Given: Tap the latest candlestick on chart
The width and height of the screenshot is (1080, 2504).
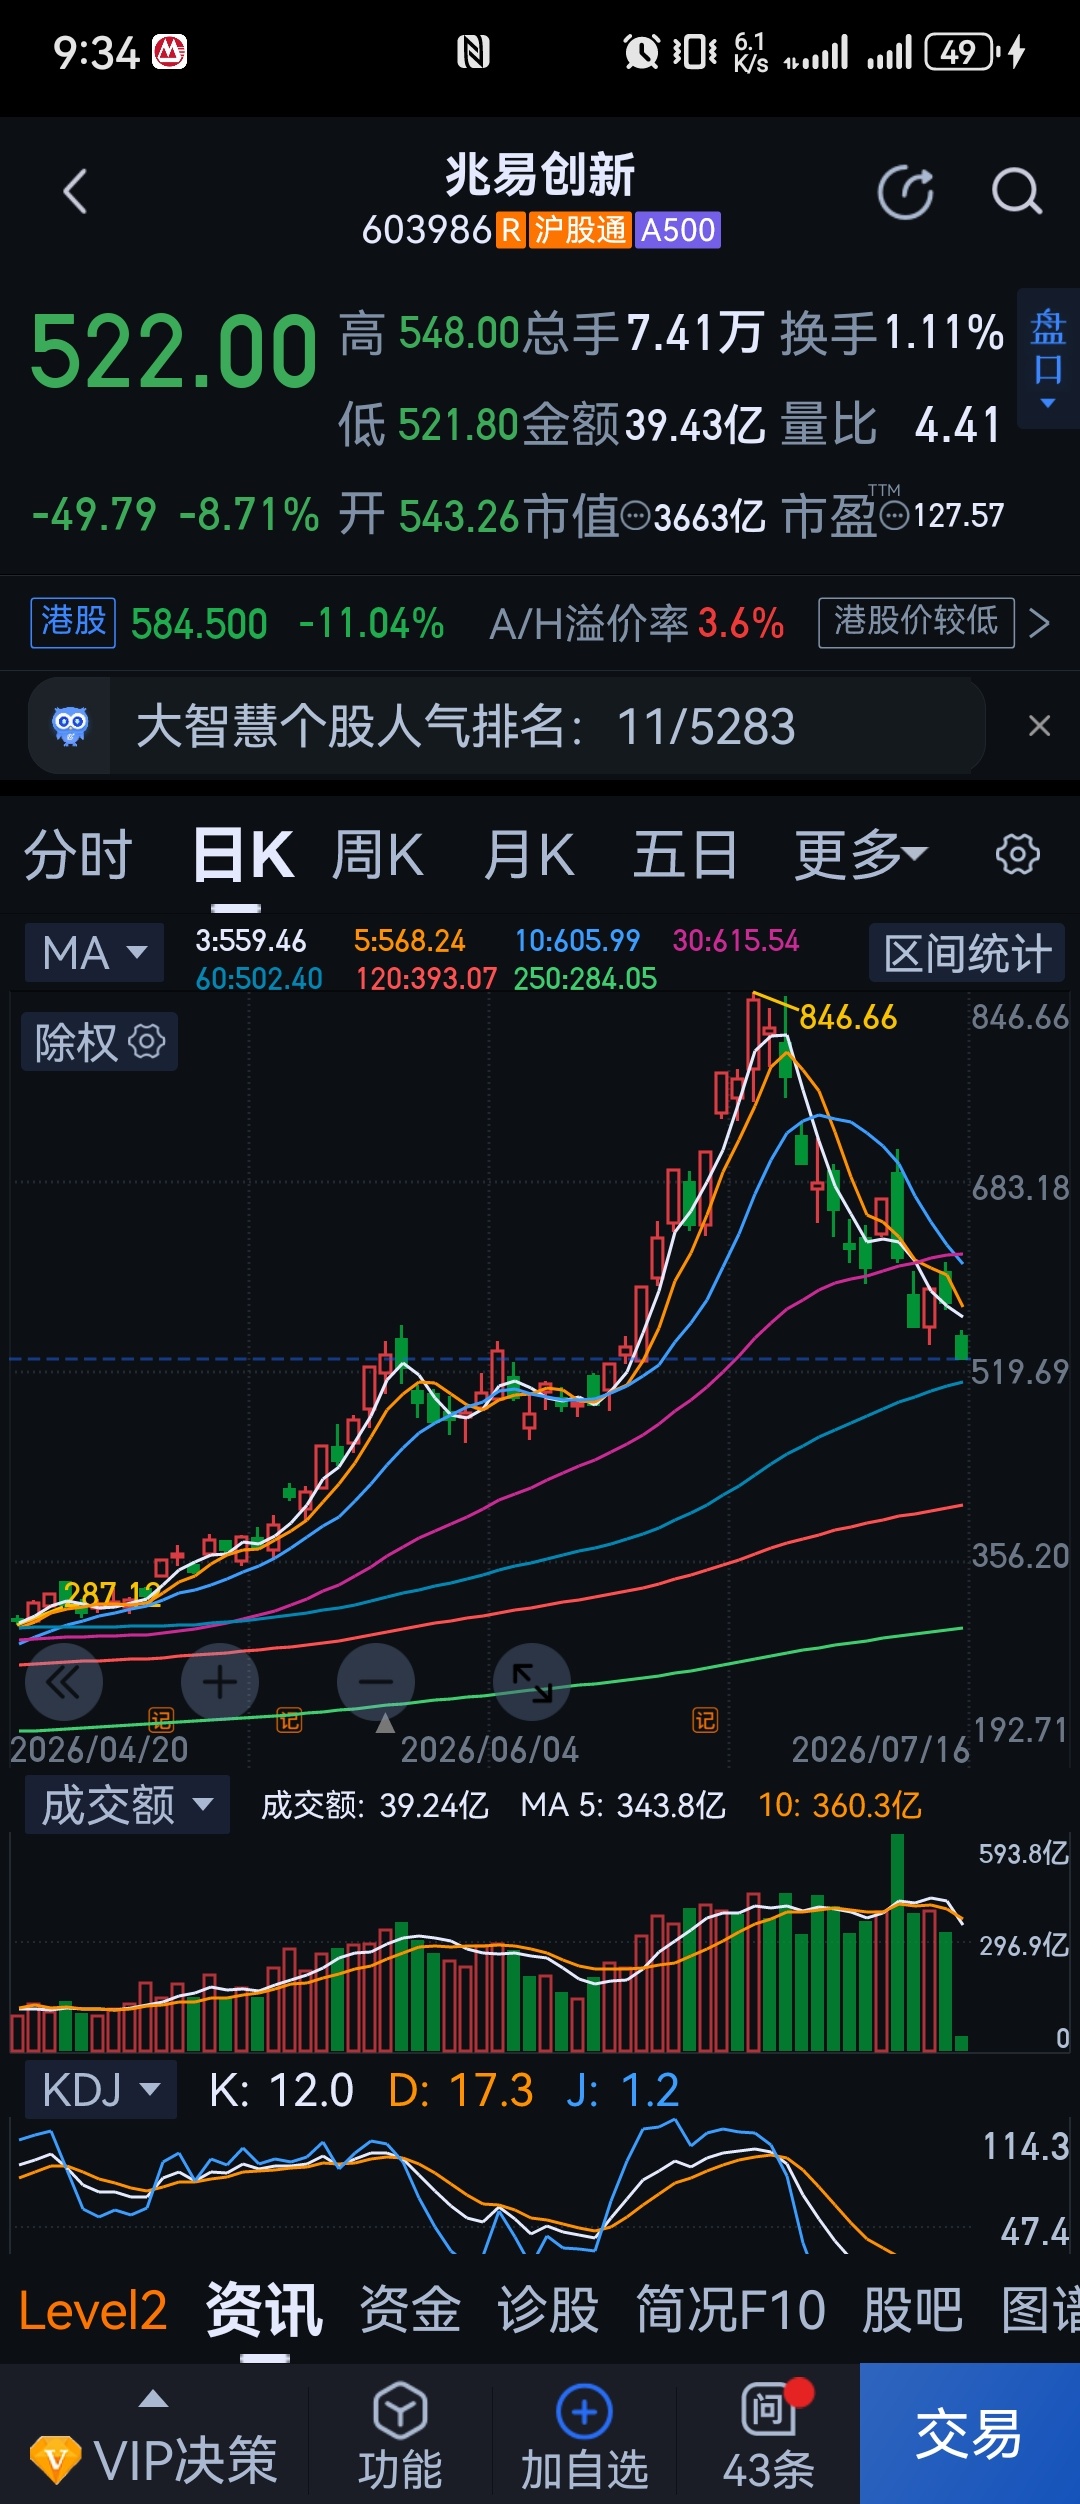Looking at the screenshot, I should point(962,1345).
